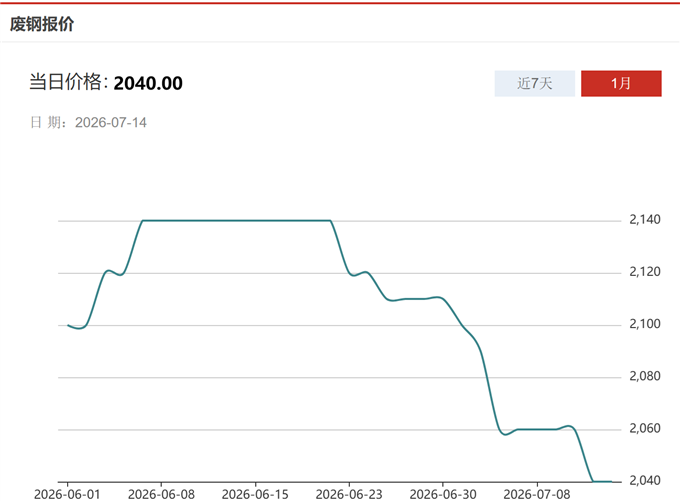Select the 近7天 range tab

535,83
